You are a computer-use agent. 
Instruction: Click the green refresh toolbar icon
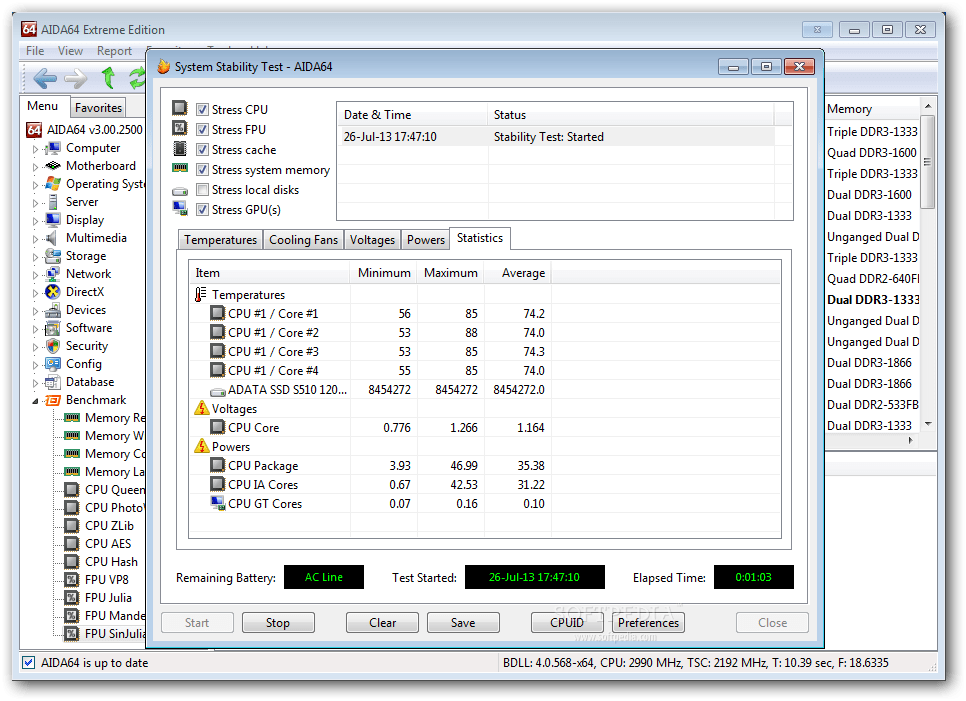[137, 78]
